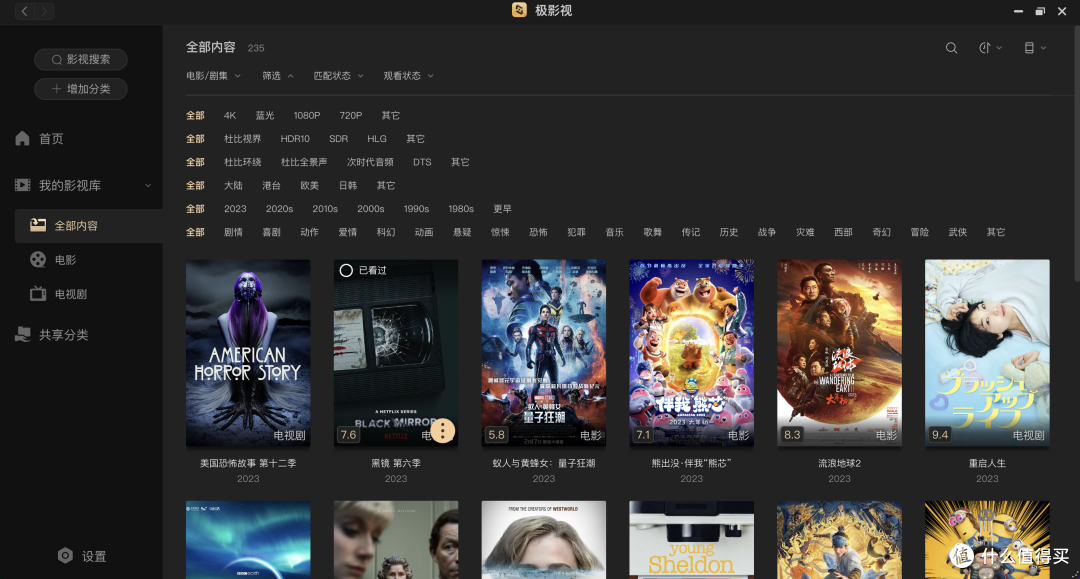
Task: Click the 极影视 app logo in title bar
Action: tap(519, 10)
